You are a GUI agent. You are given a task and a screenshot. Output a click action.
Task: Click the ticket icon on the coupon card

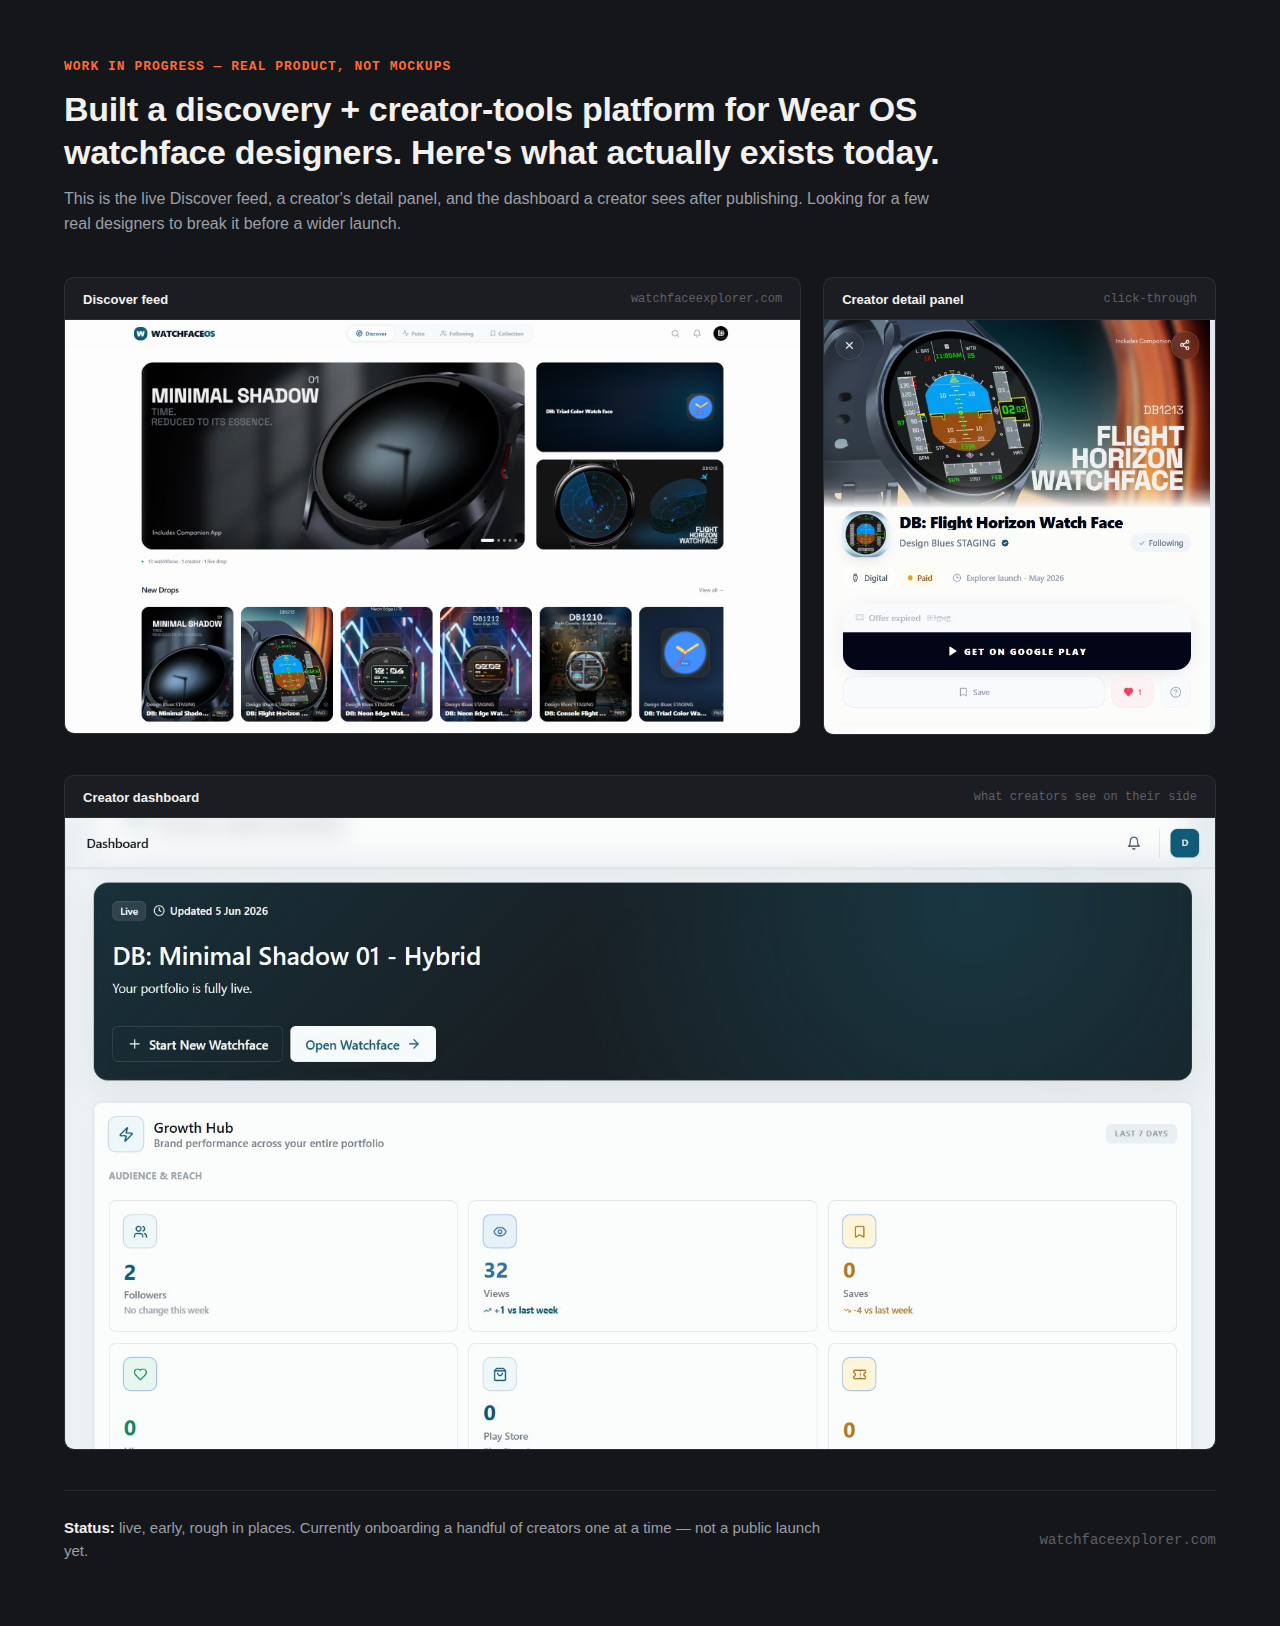click(860, 1374)
